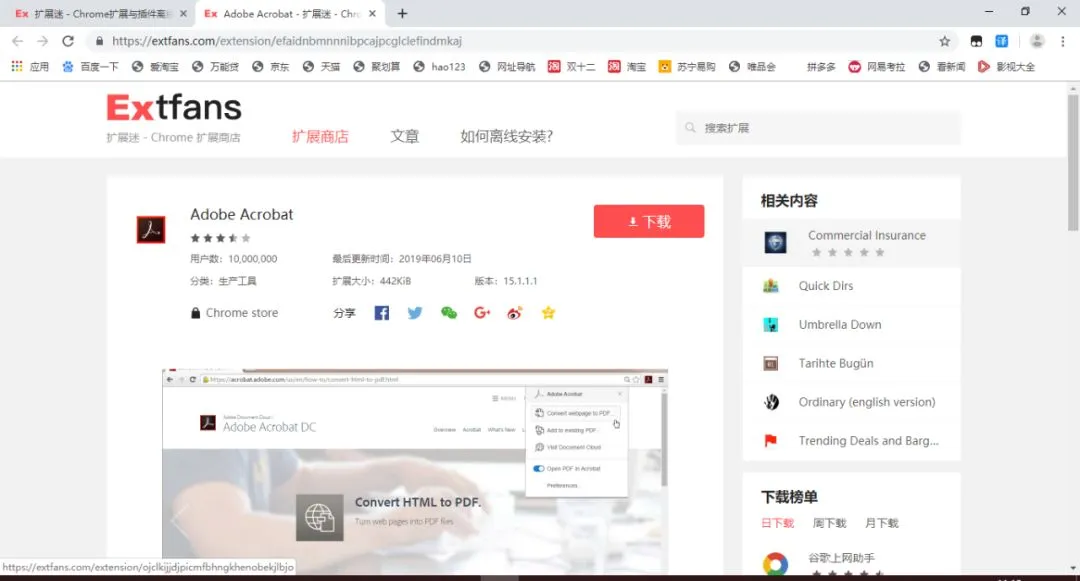Screen dimensions: 1080x581
Task: Click the black extension icon in toolbar
Action: [976, 41]
